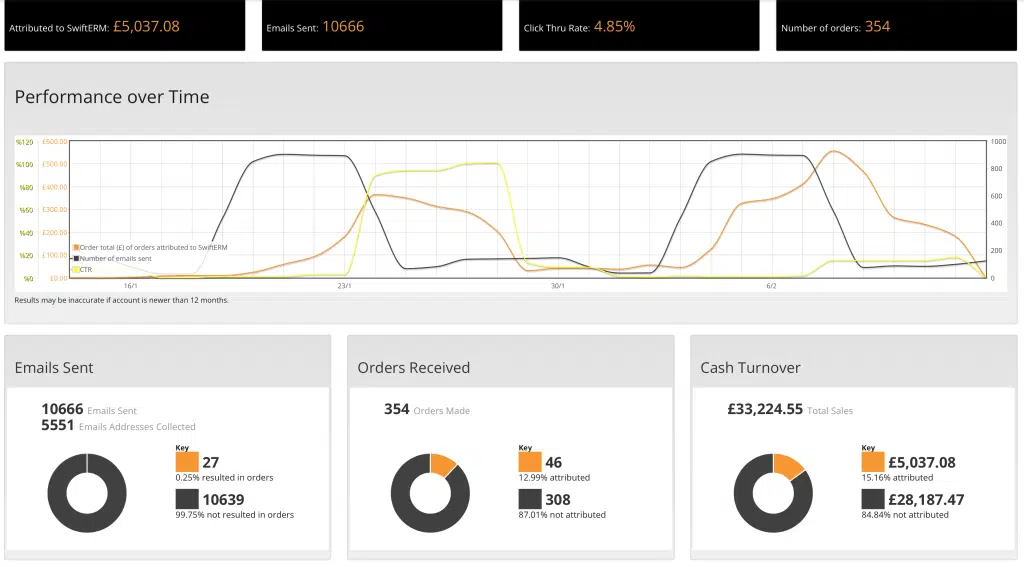The height and width of the screenshot is (567, 1024).
Task: Click the 15.16% attributed text
Action: [x=897, y=478]
